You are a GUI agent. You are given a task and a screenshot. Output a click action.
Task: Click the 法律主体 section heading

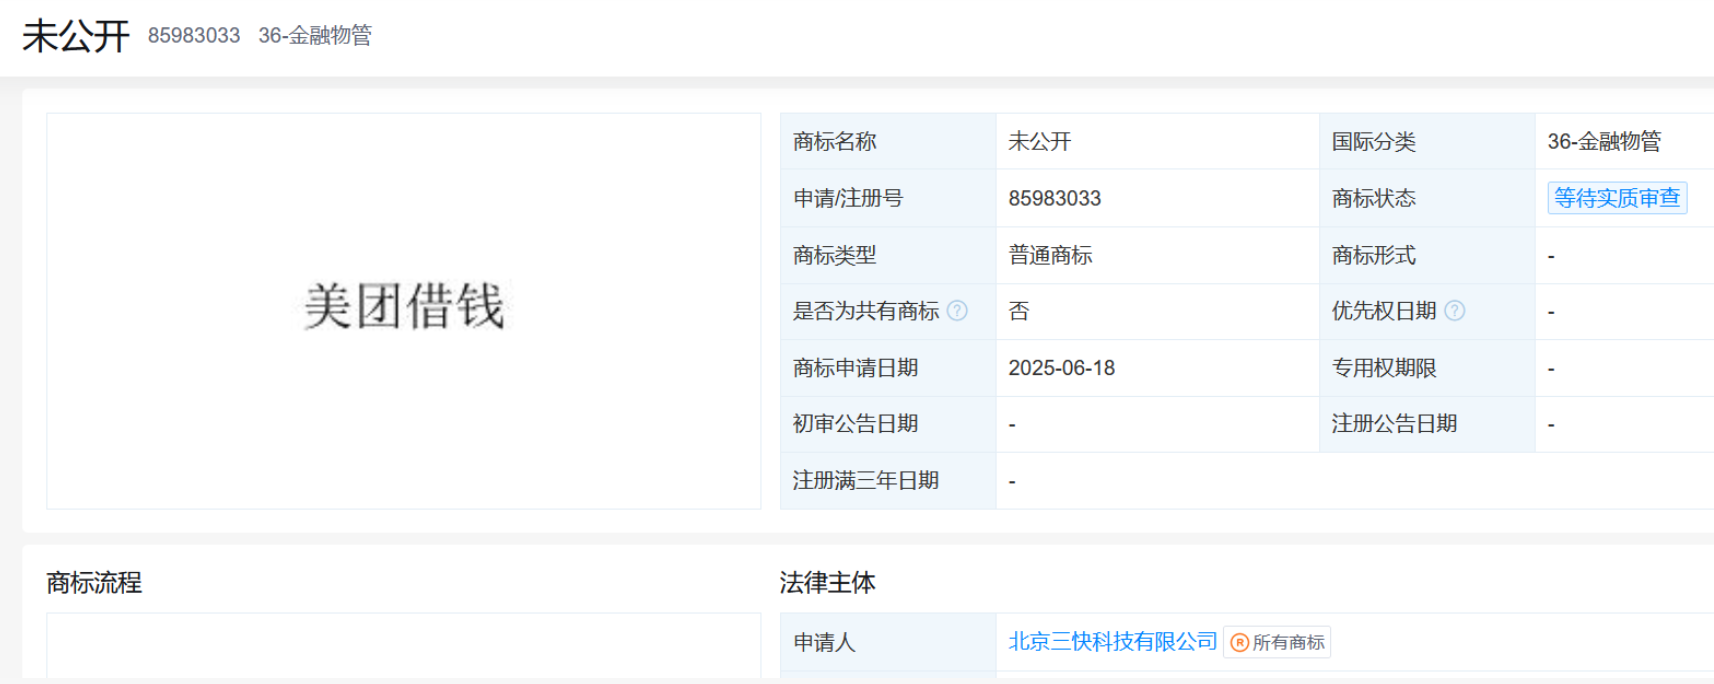pyautogui.click(x=827, y=583)
